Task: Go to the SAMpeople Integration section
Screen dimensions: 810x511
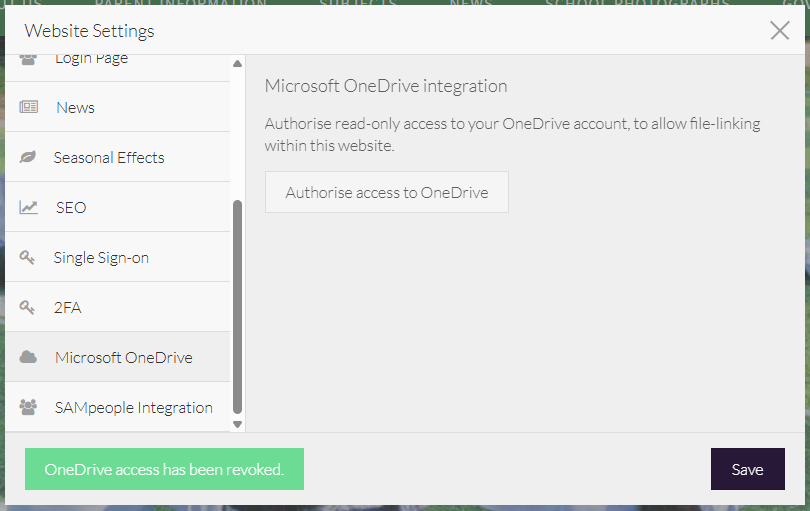Action: 133,407
